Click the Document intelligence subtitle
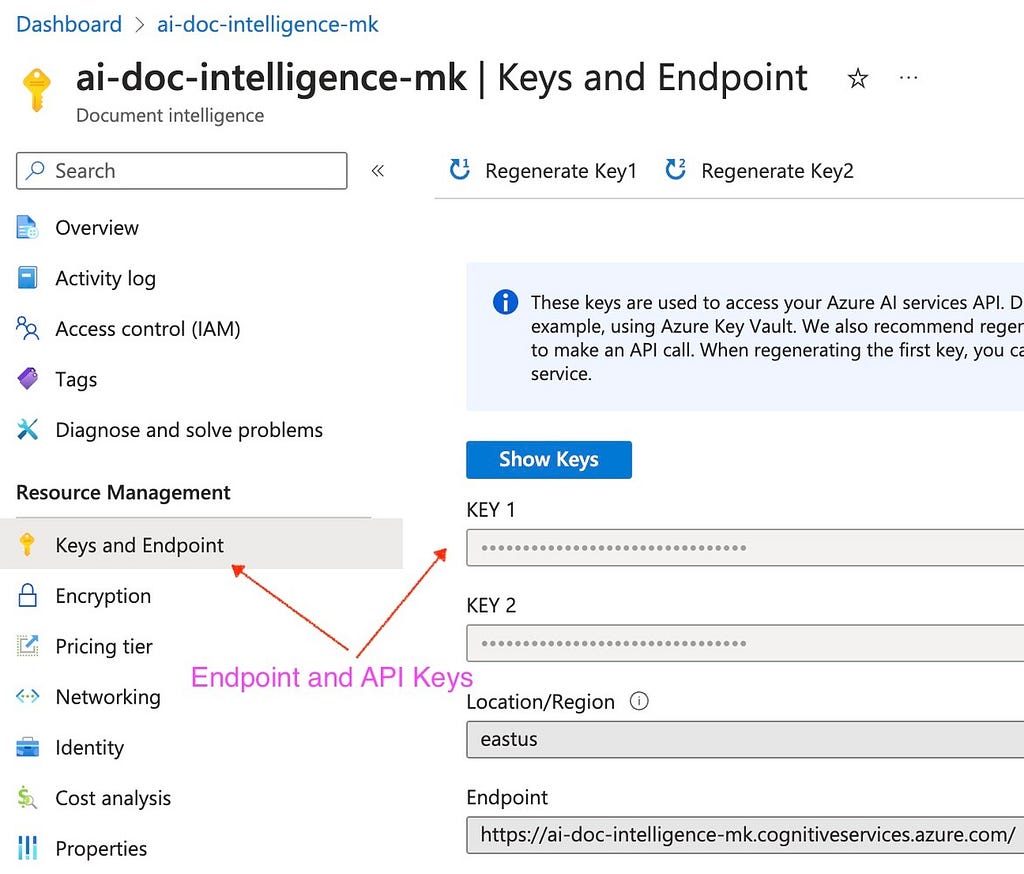 tap(170, 116)
